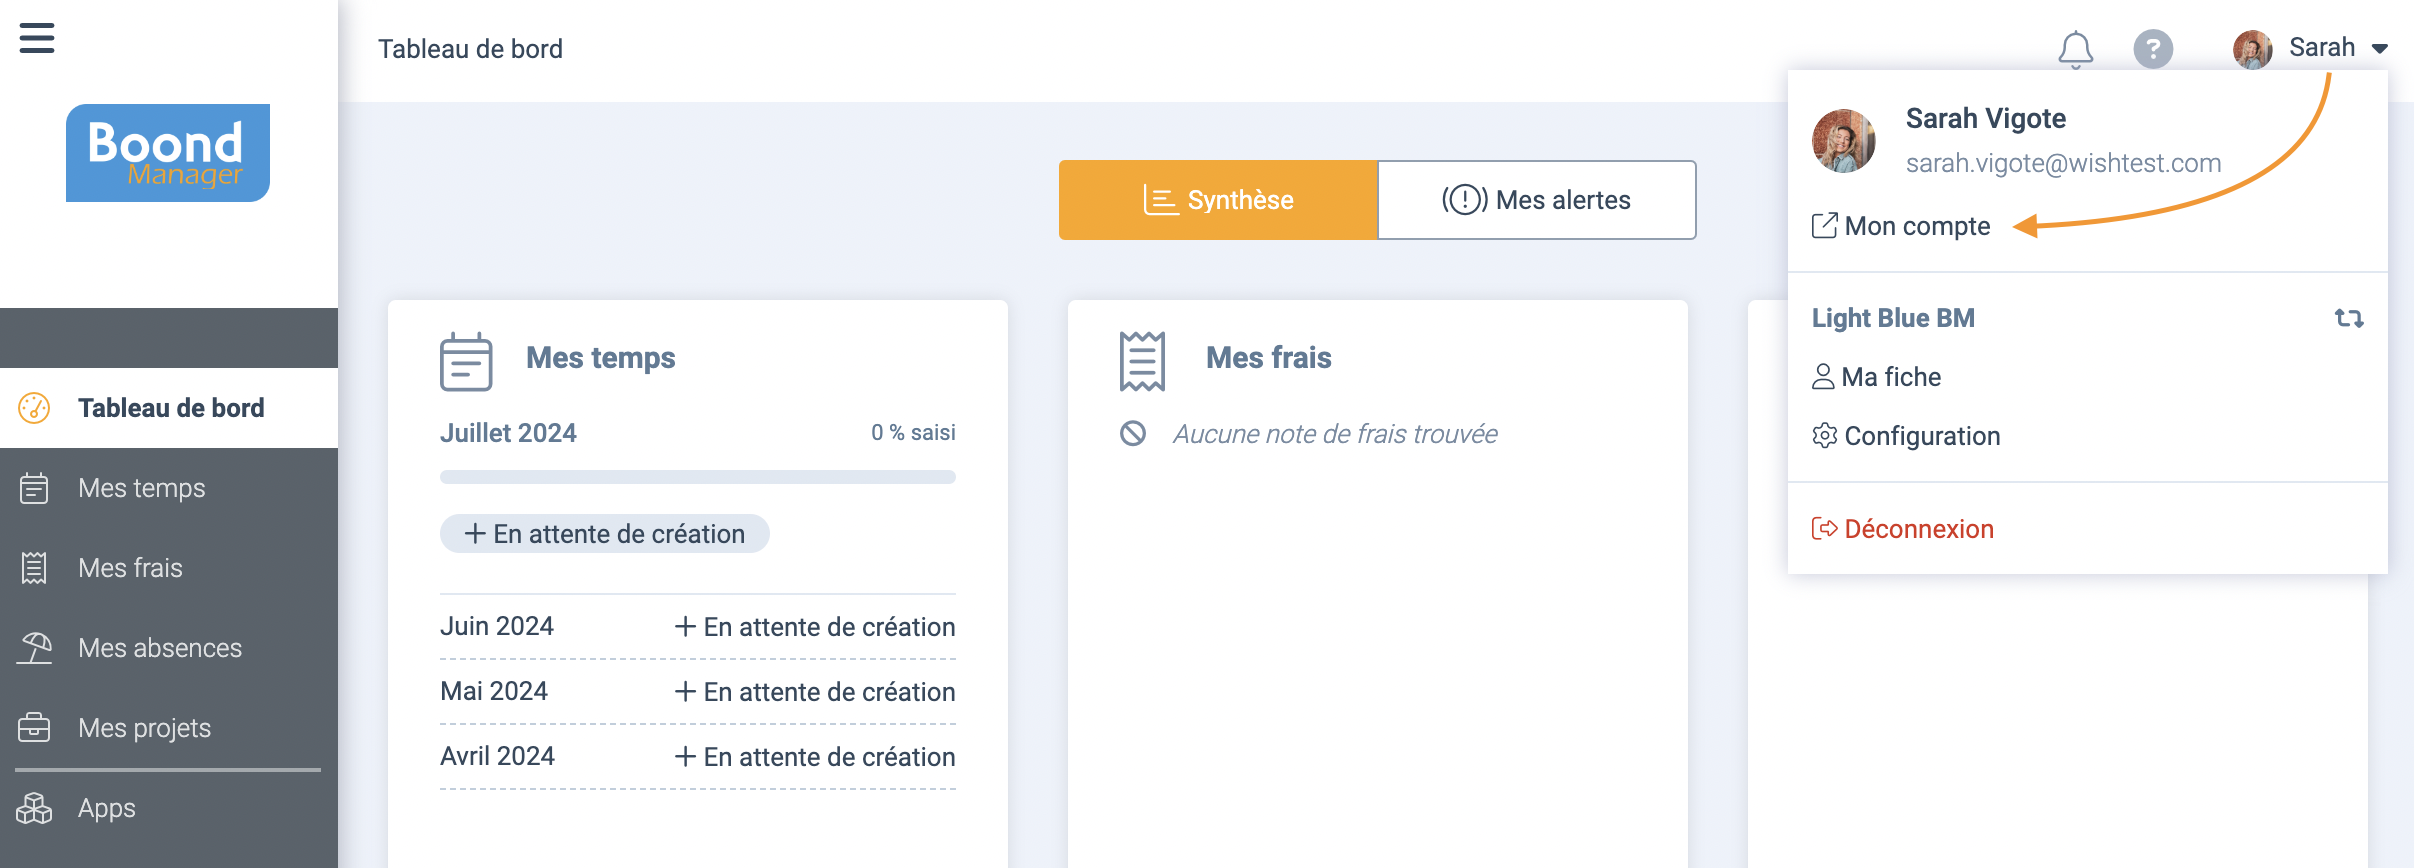Switch to the Mes alertes tab
Image resolution: width=2414 pixels, height=868 pixels.
coord(1536,200)
